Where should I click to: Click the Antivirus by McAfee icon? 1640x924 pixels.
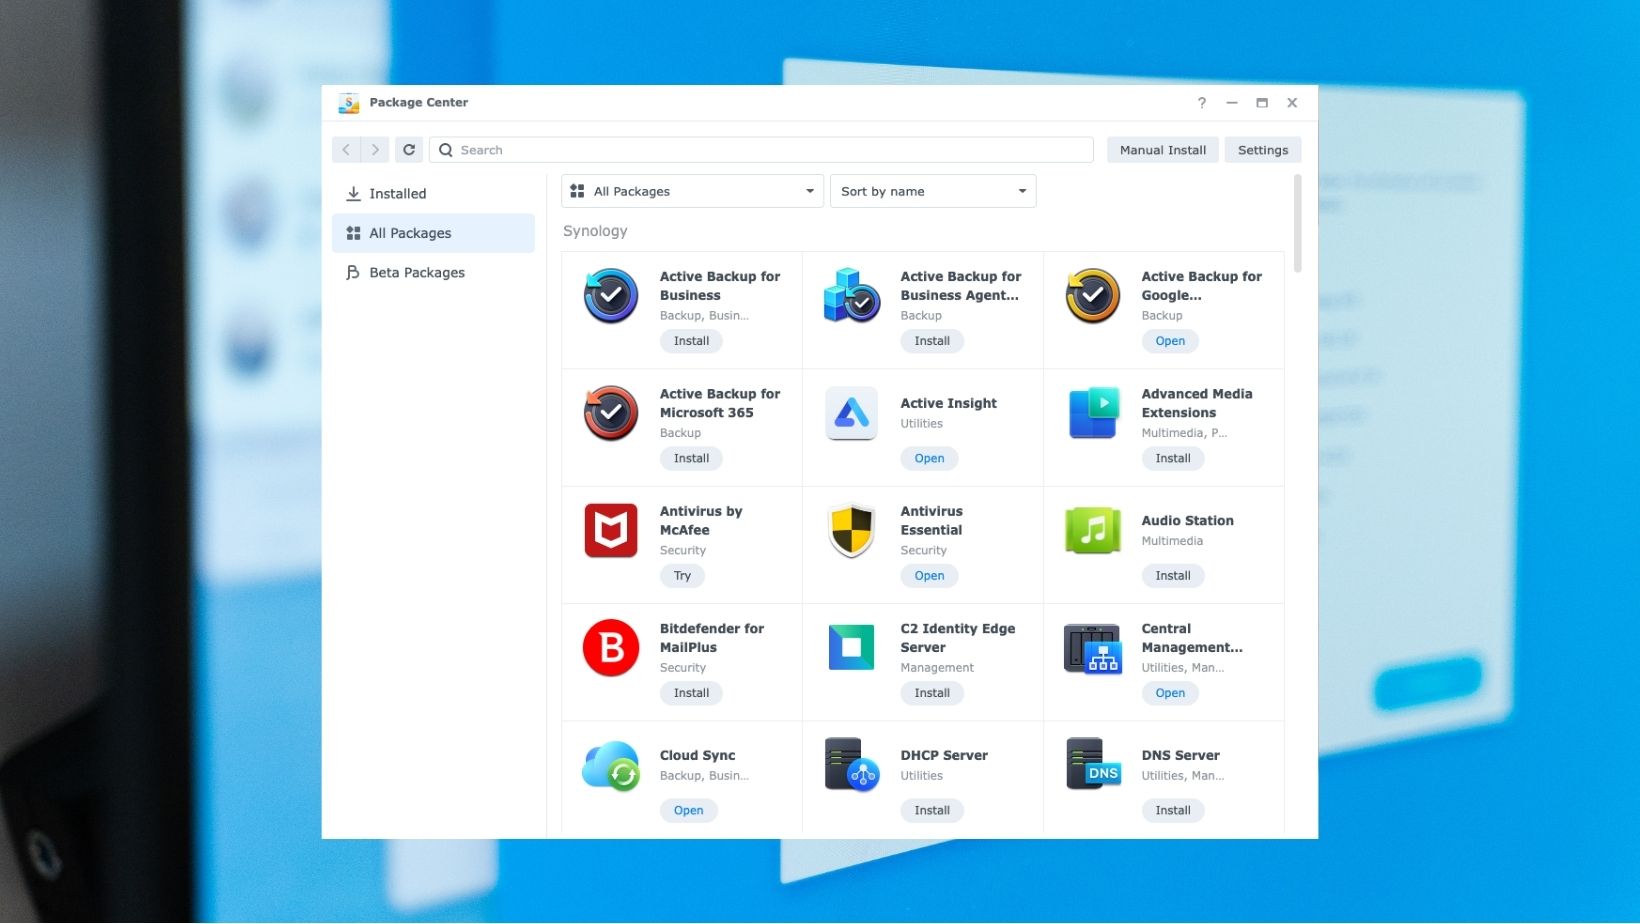(x=611, y=530)
